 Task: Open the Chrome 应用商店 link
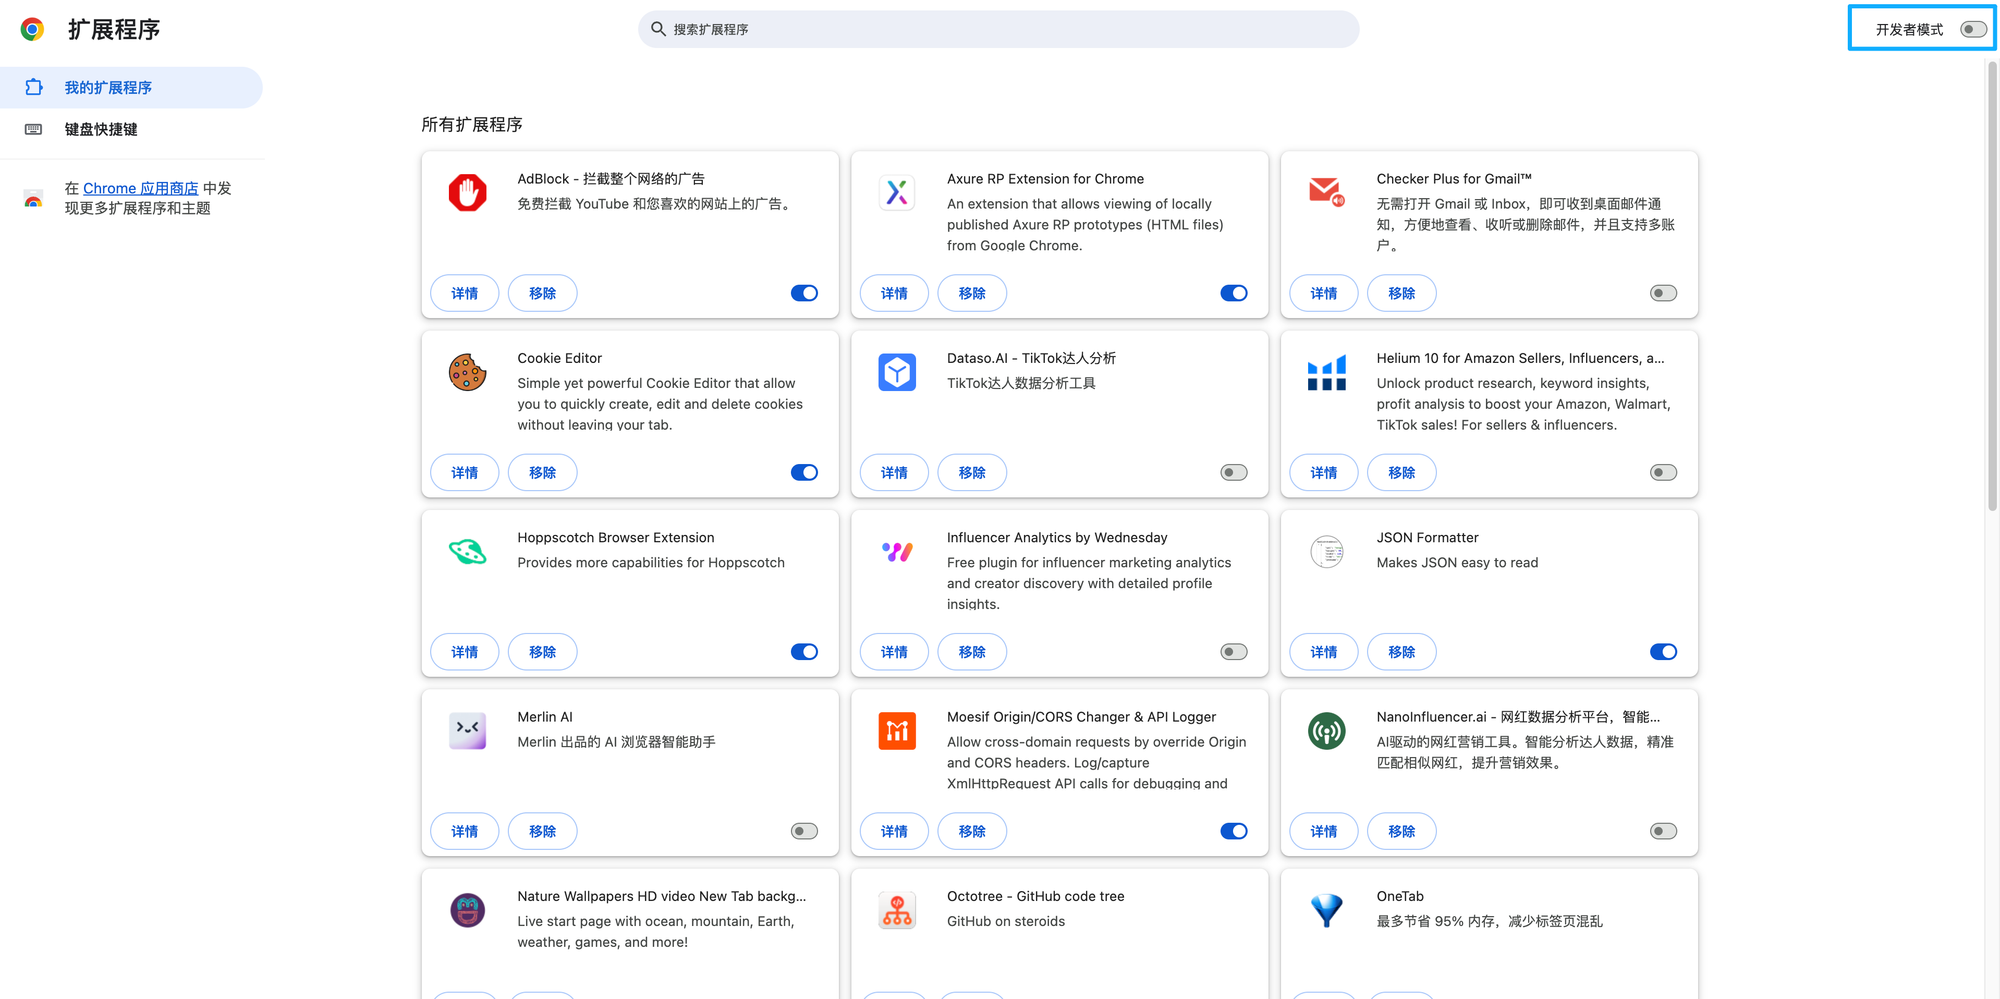140,188
